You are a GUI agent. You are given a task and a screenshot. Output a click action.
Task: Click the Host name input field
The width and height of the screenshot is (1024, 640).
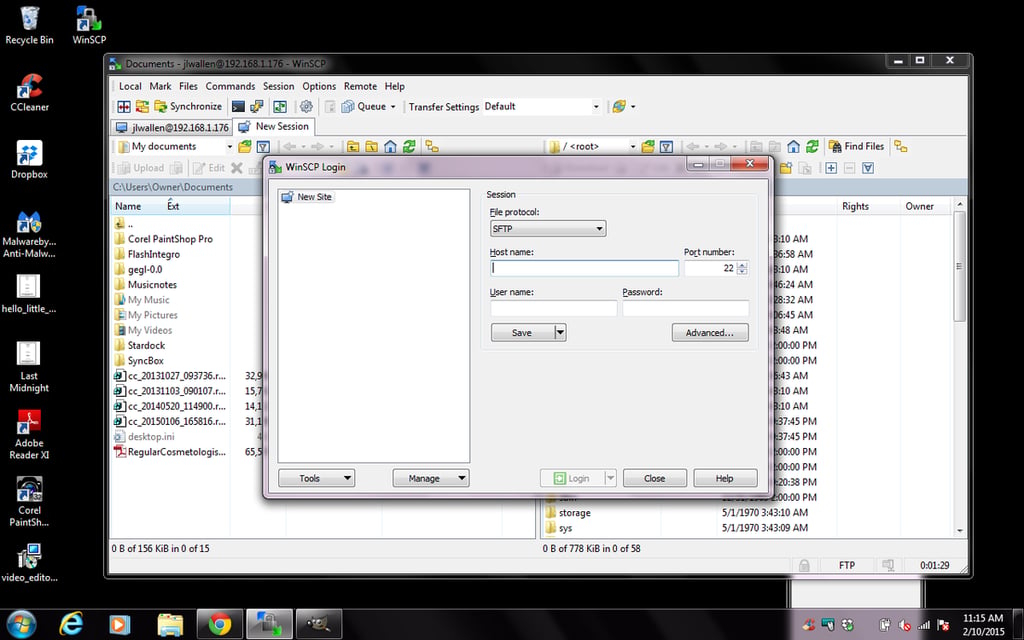pyautogui.click(x=584, y=268)
